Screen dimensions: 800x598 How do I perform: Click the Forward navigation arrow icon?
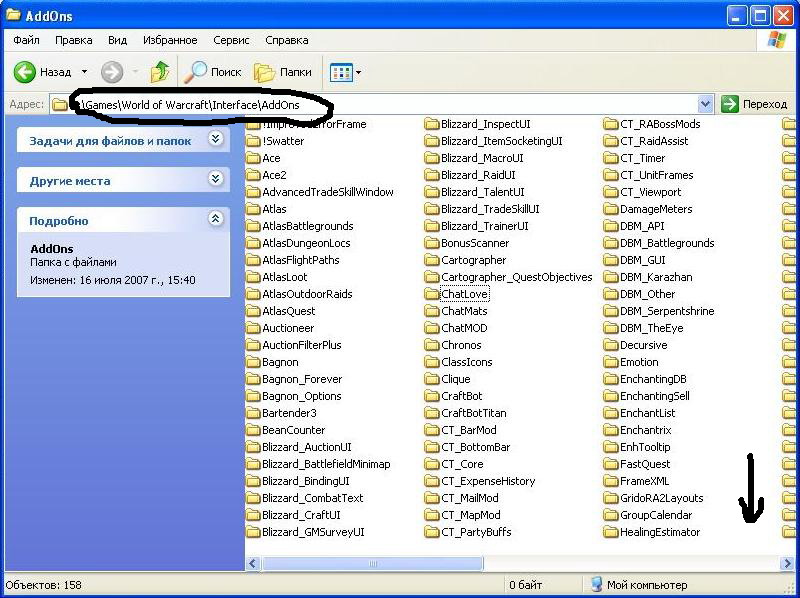tap(112, 72)
